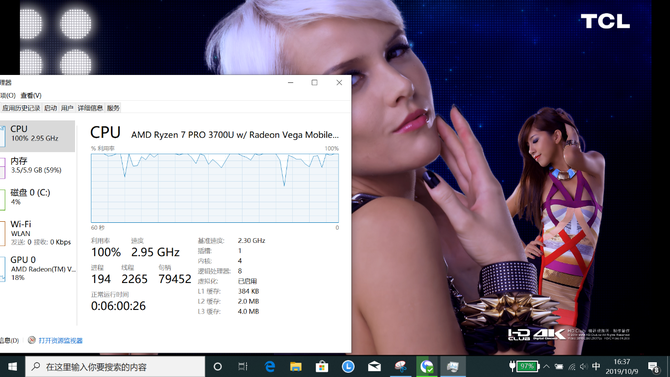670x377 pixels.
Task: Open Microsoft Edge from the taskbar
Action: [x=270, y=366]
